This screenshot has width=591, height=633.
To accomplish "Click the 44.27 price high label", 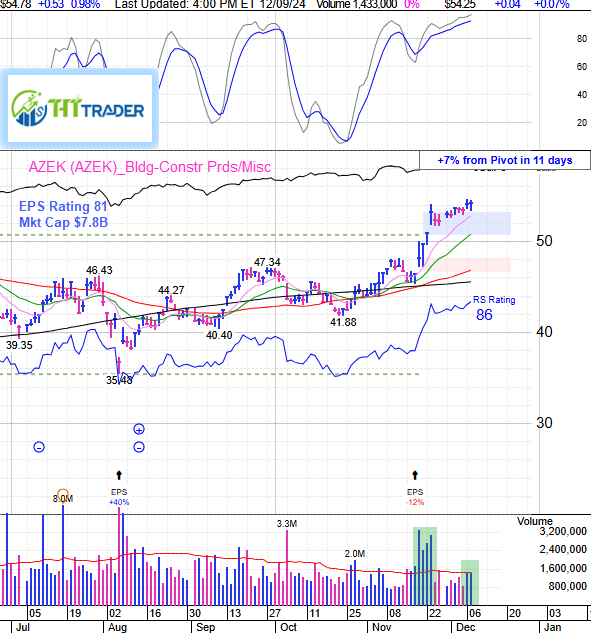I will pyautogui.click(x=171, y=290).
